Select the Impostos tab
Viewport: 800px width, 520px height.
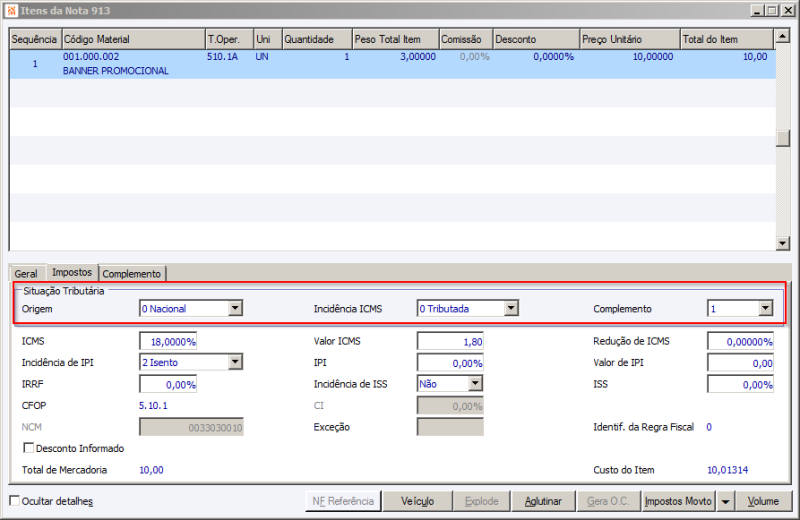72,272
